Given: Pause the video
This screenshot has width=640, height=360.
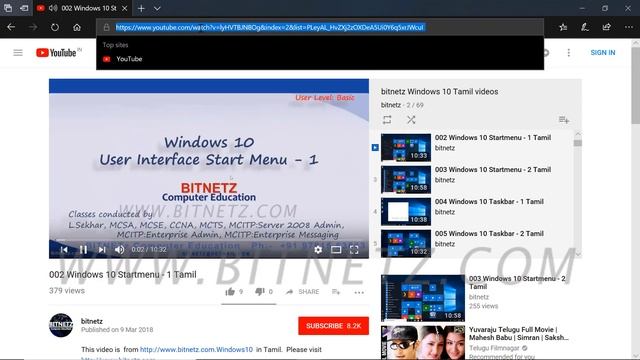Looking at the screenshot, I should (83, 249).
